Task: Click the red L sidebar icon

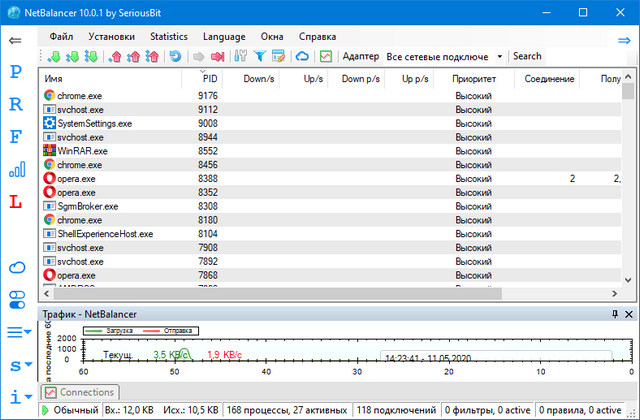Action: 15,201
